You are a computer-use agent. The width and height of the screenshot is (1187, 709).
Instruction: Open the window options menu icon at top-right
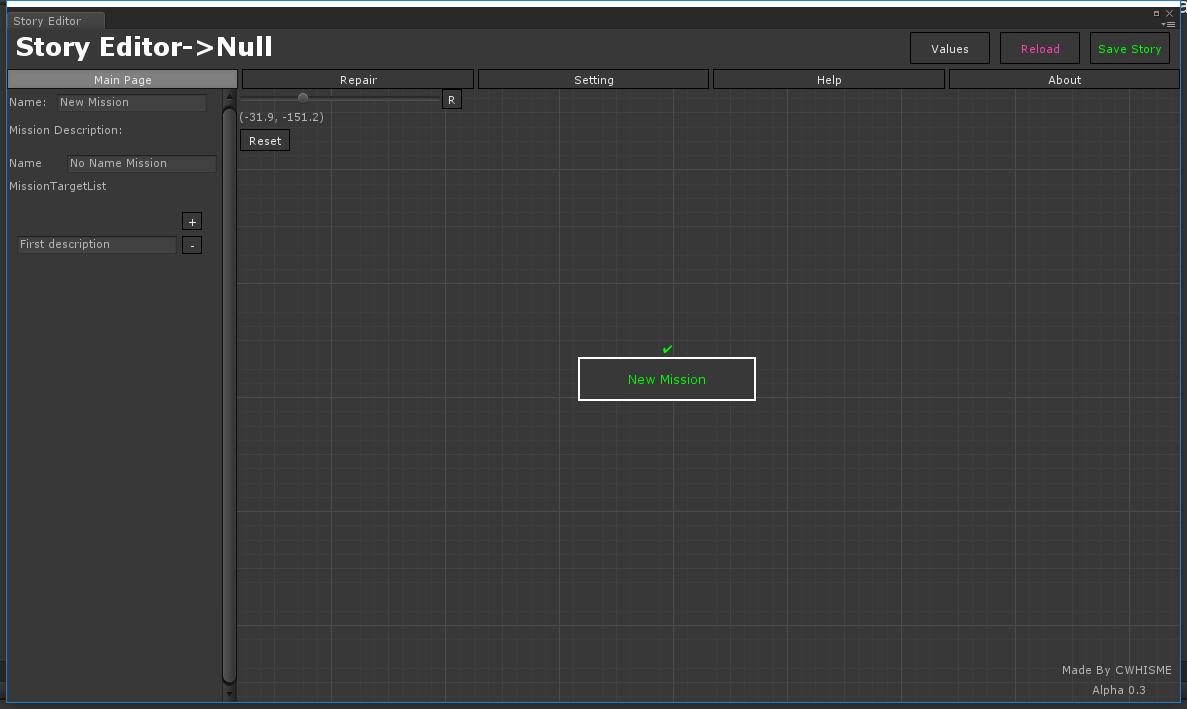tap(1168, 24)
